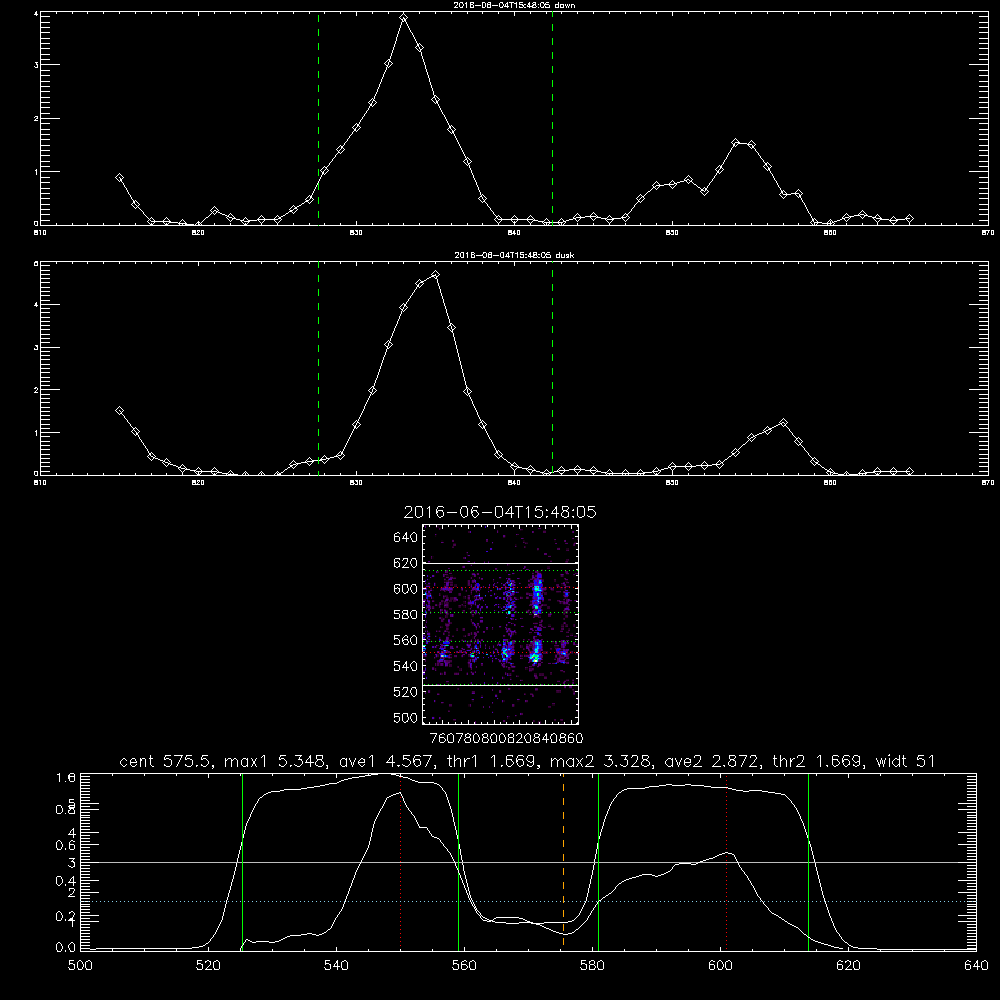Click the orange dashed center line in bottom plot
Image resolution: width=1000 pixels, height=1000 pixels.
pyautogui.click(x=563, y=861)
